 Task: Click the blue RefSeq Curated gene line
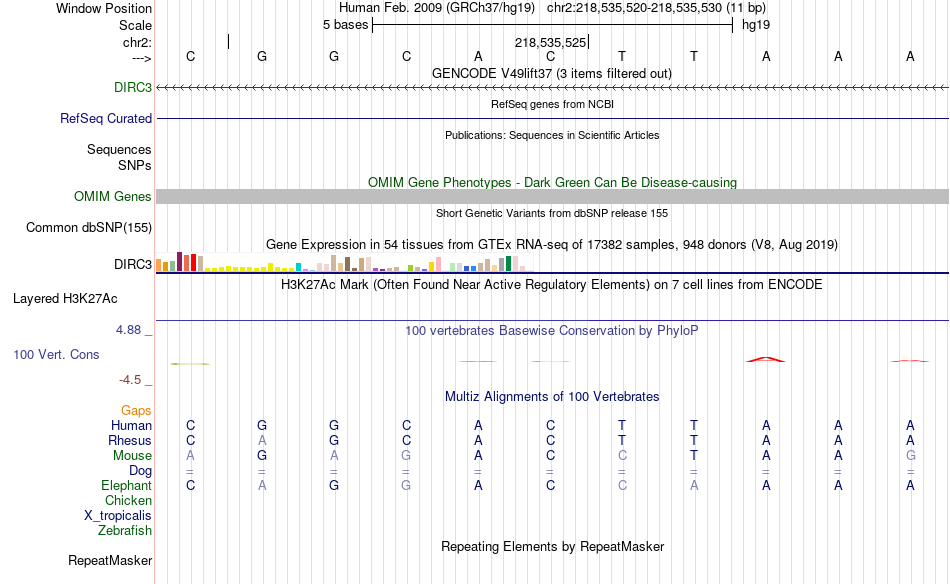(x=552, y=118)
